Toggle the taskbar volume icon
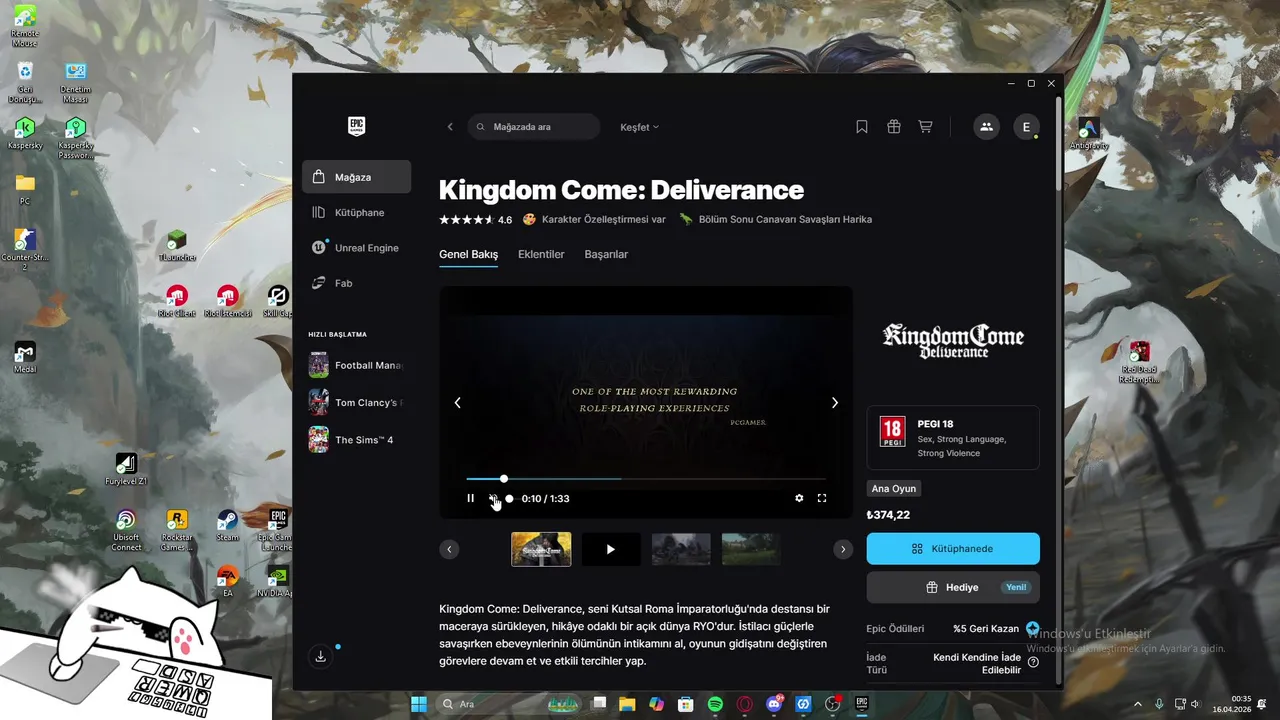Screen dimensions: 1280x720 click(x=1195, y=704)
